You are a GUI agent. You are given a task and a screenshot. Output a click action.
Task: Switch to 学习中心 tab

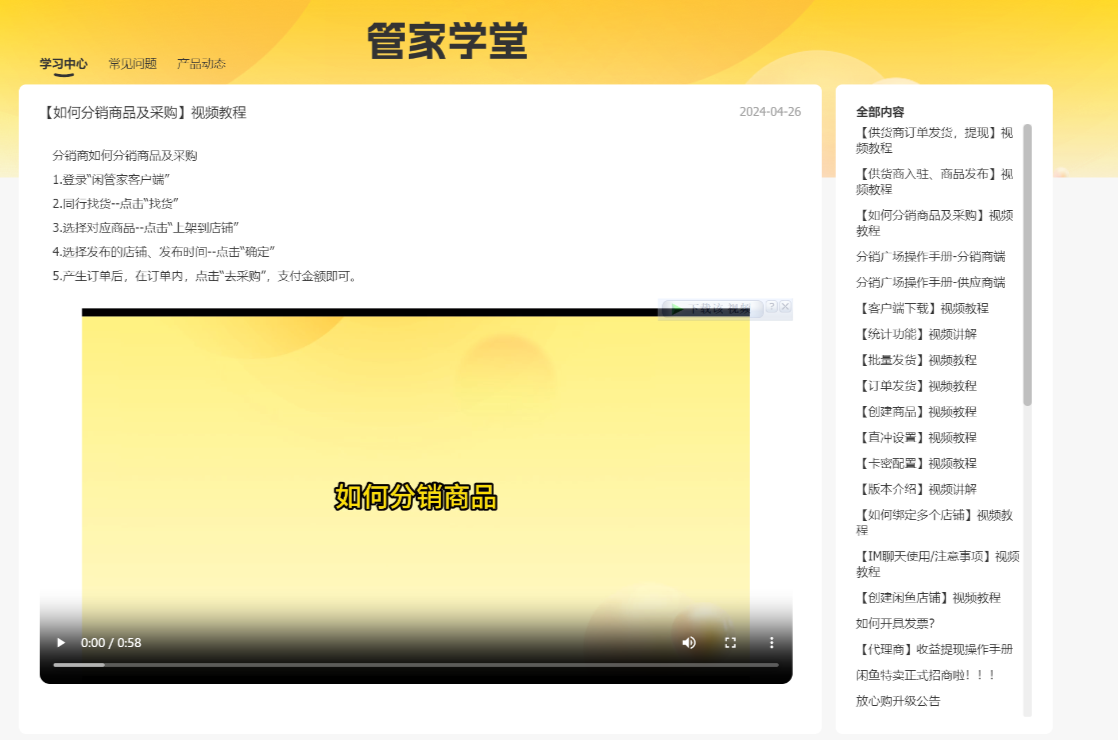[x=63, y=64]
